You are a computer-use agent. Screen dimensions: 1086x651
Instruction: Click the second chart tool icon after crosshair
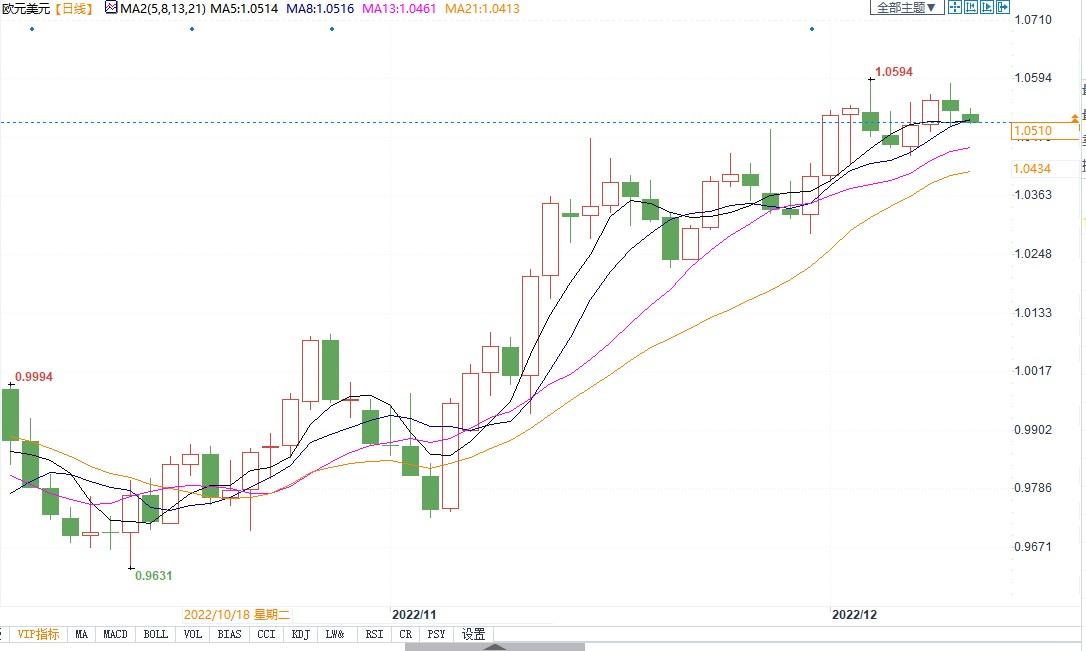click(x=971, y=8)
